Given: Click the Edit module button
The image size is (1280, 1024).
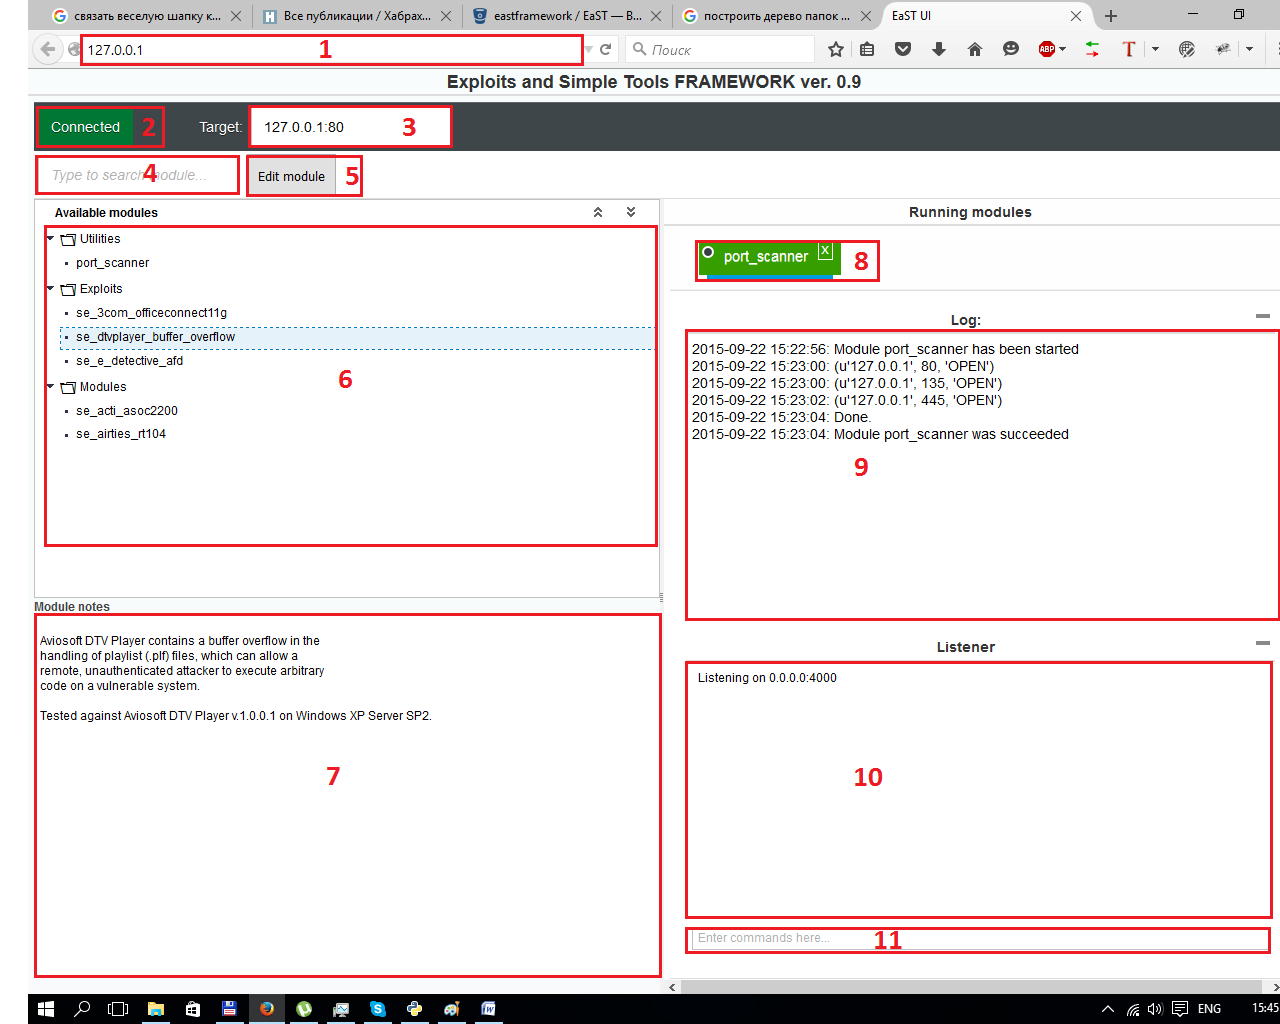Looking at the screenshot, I should click(291, 176).
